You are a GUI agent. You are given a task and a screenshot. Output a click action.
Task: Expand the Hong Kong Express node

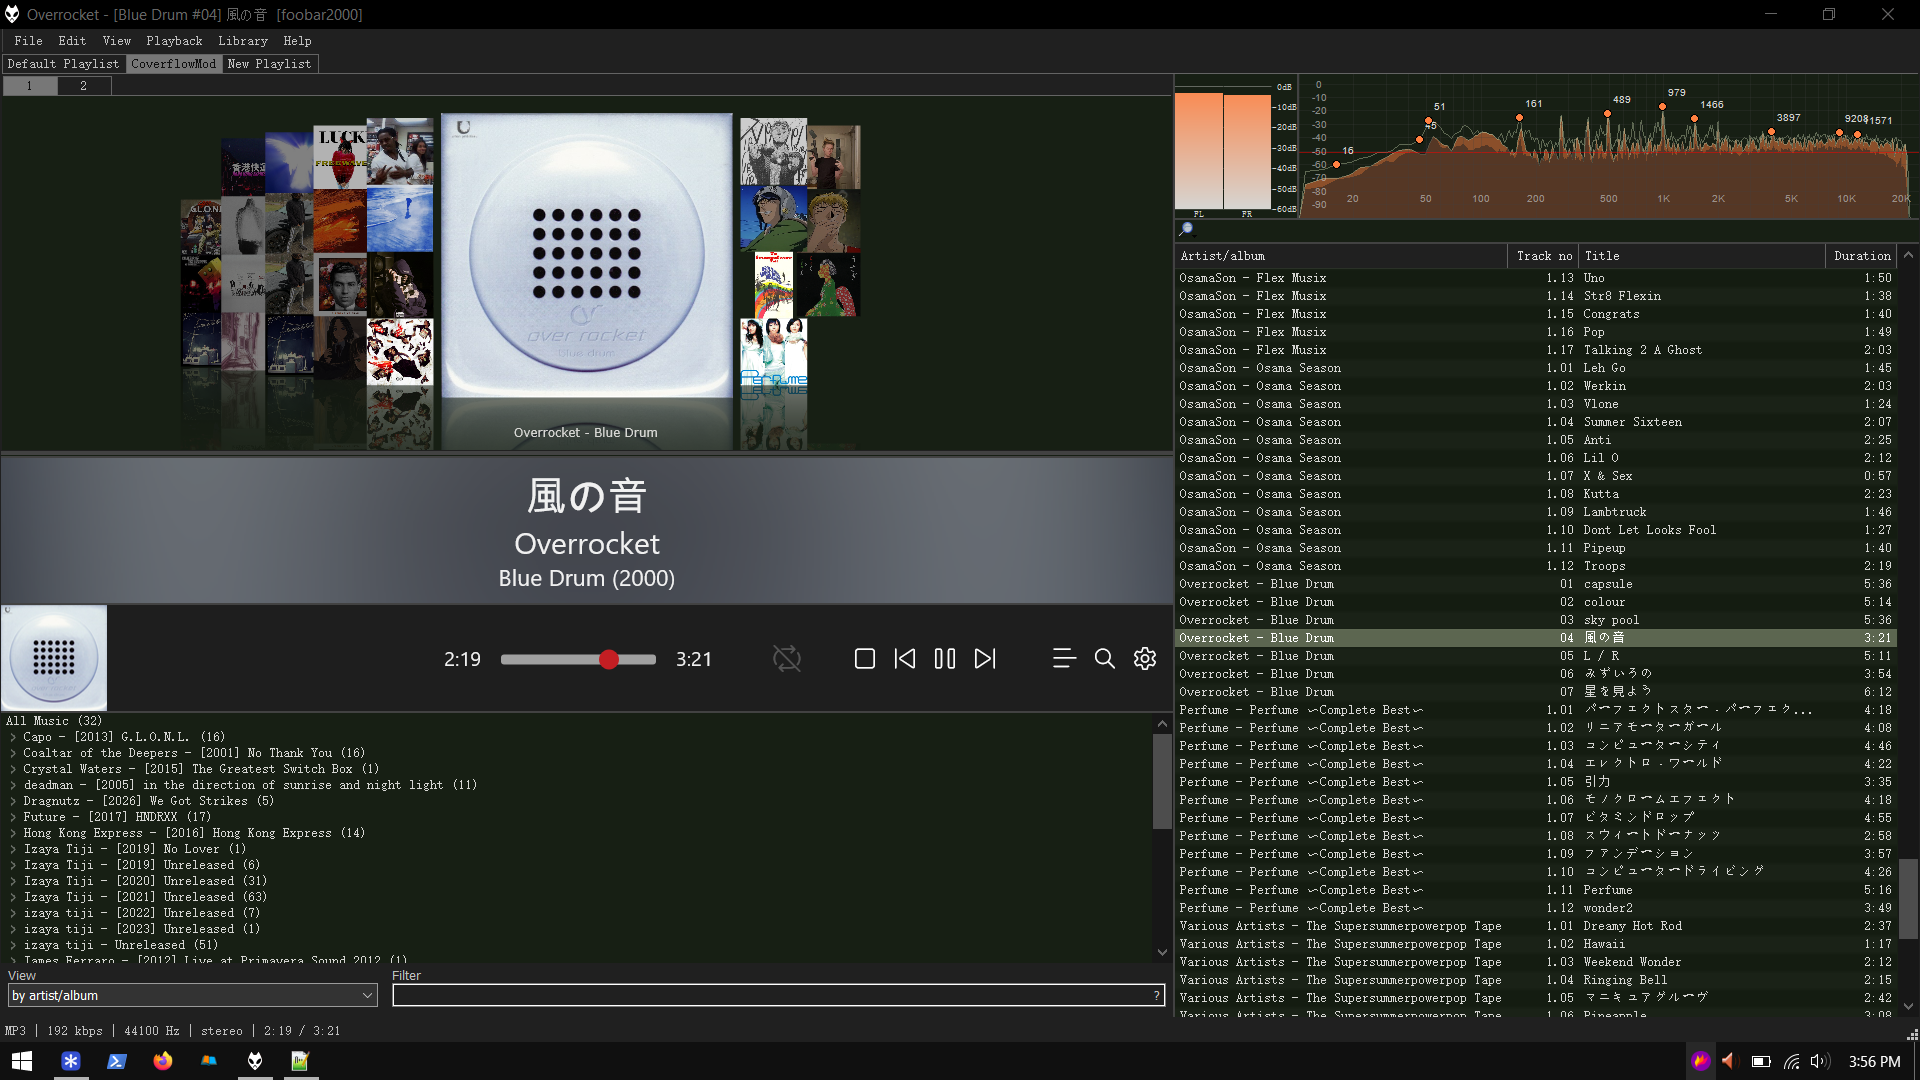coord(13,833)
